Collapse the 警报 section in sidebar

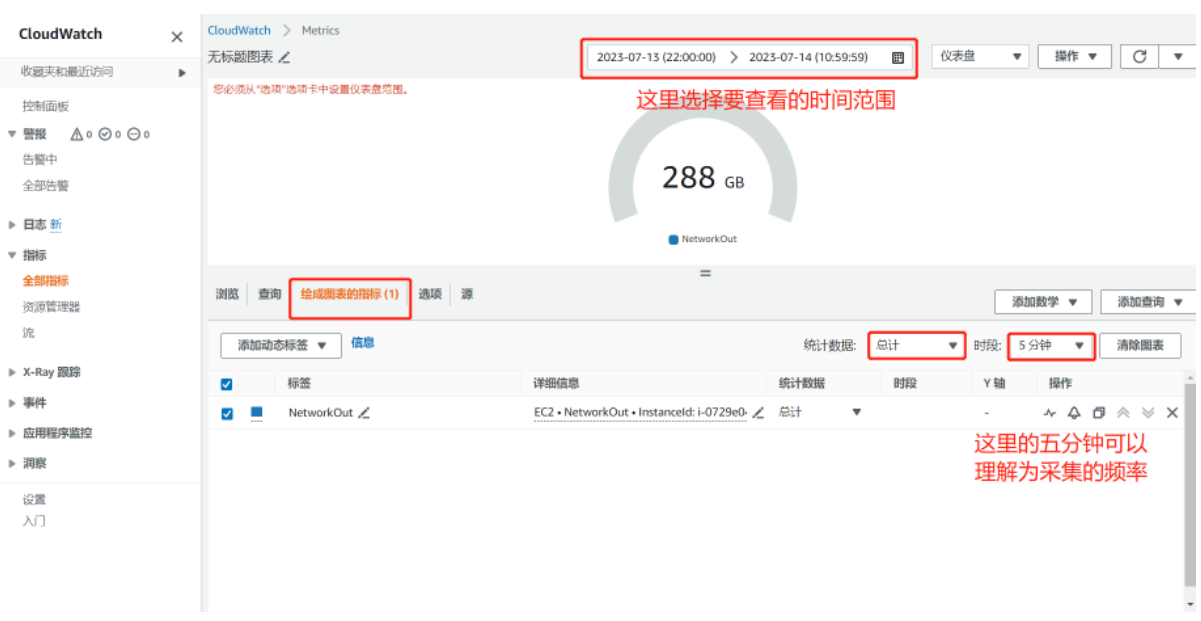12,134
